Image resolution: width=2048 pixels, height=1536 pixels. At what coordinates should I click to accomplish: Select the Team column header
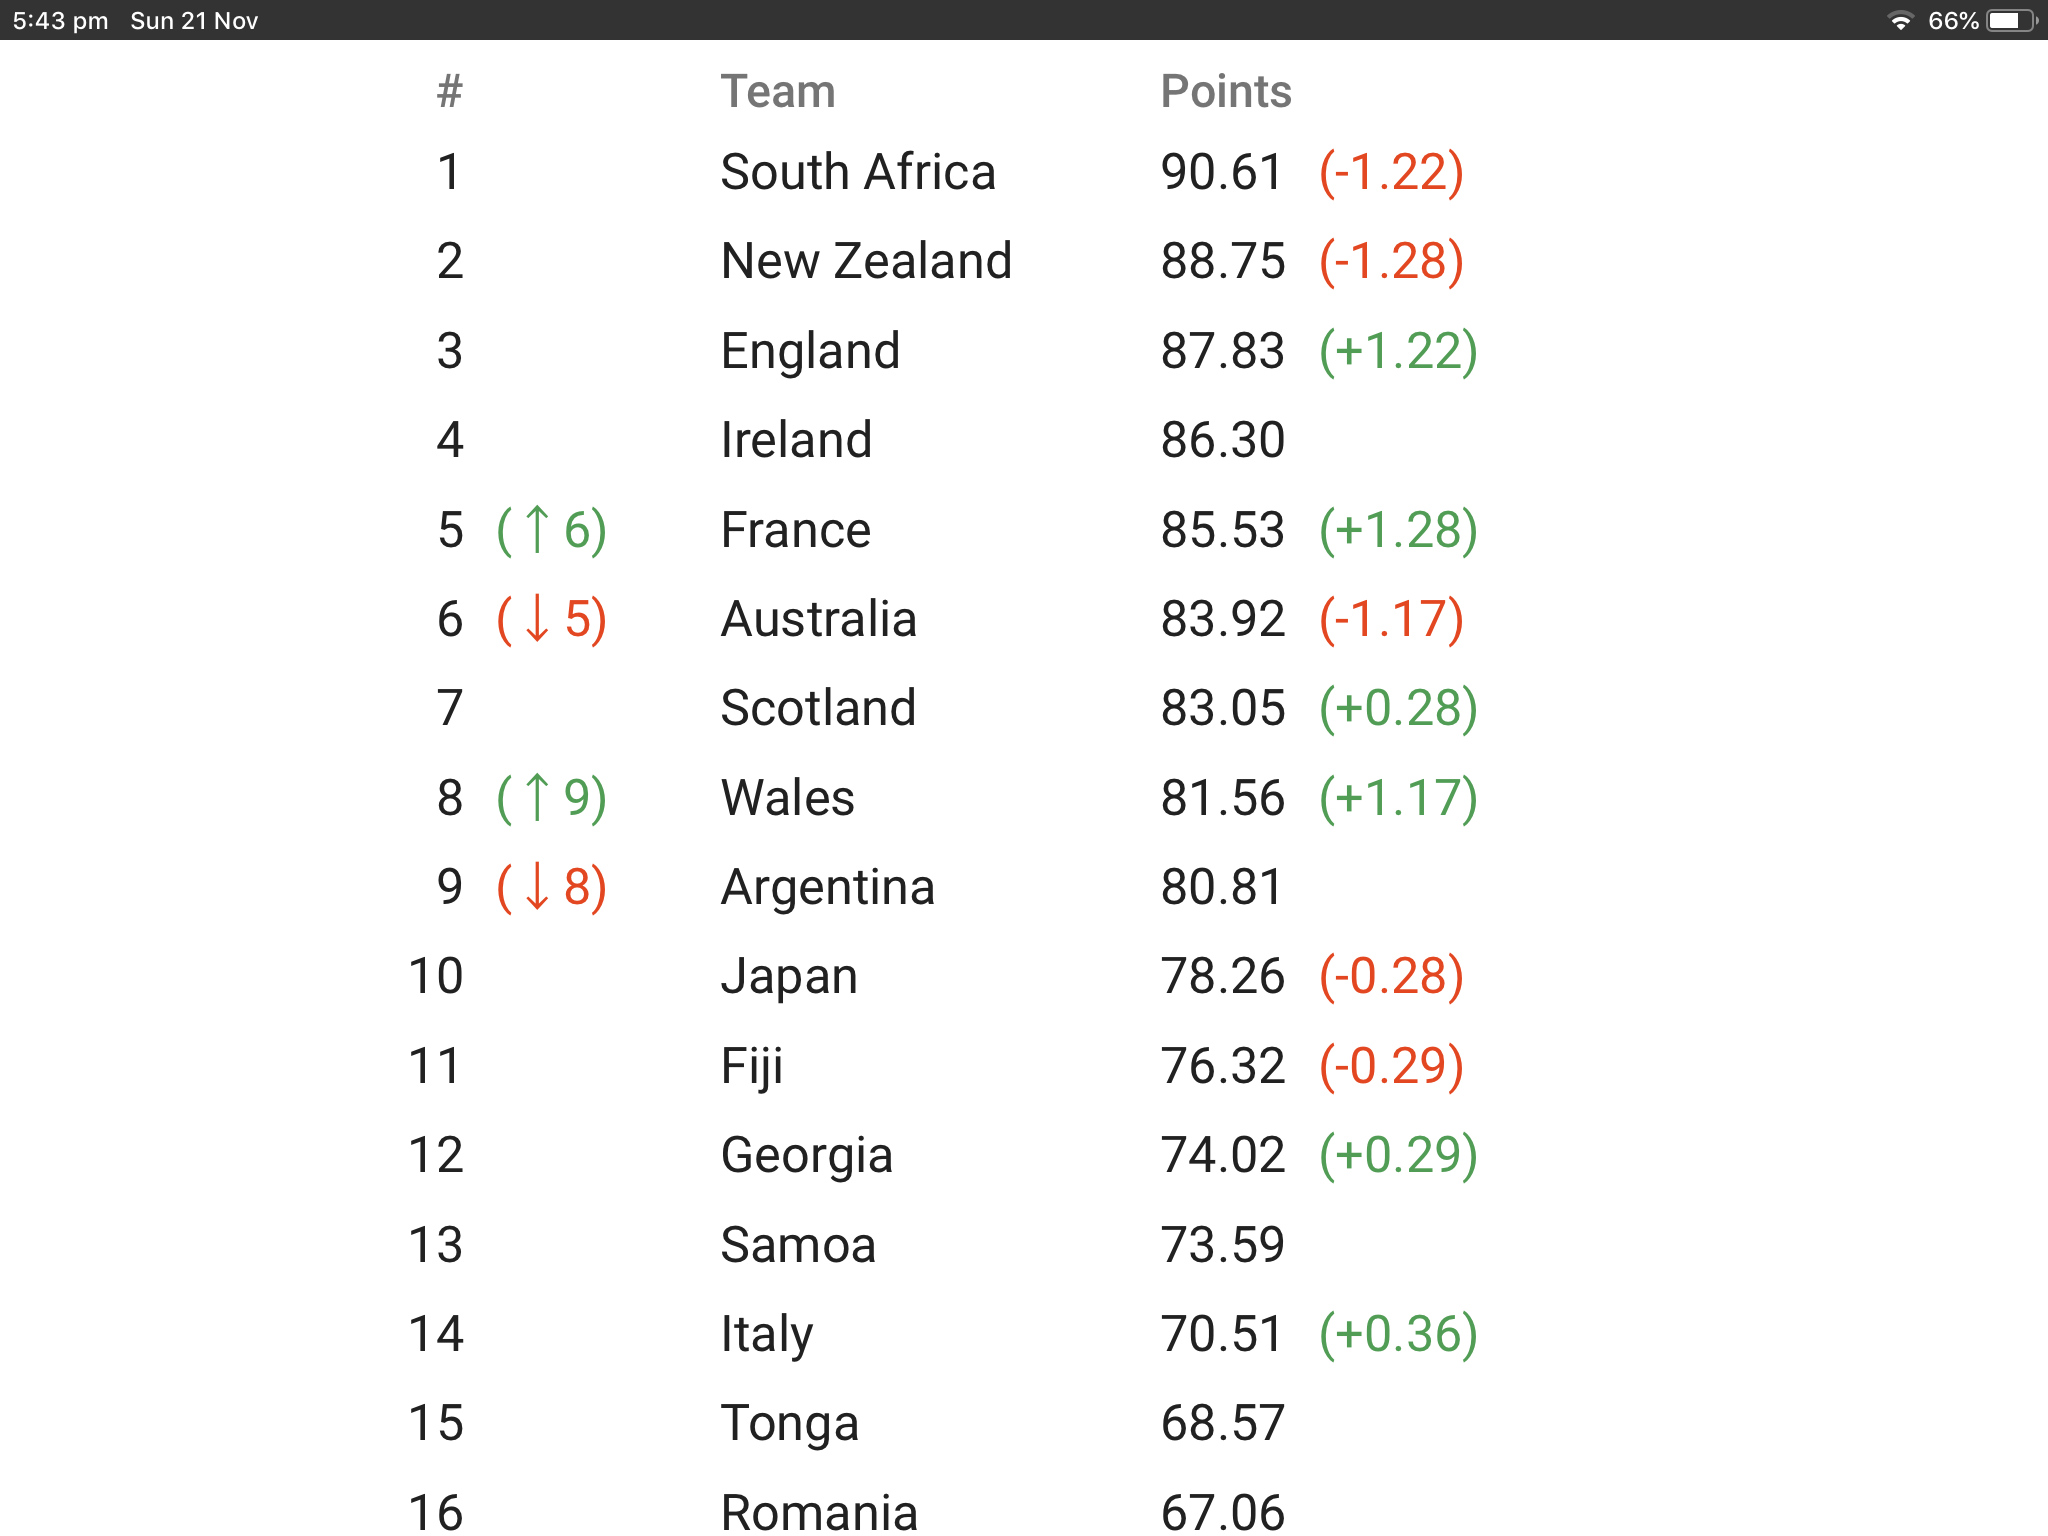(x=778, y=92)
